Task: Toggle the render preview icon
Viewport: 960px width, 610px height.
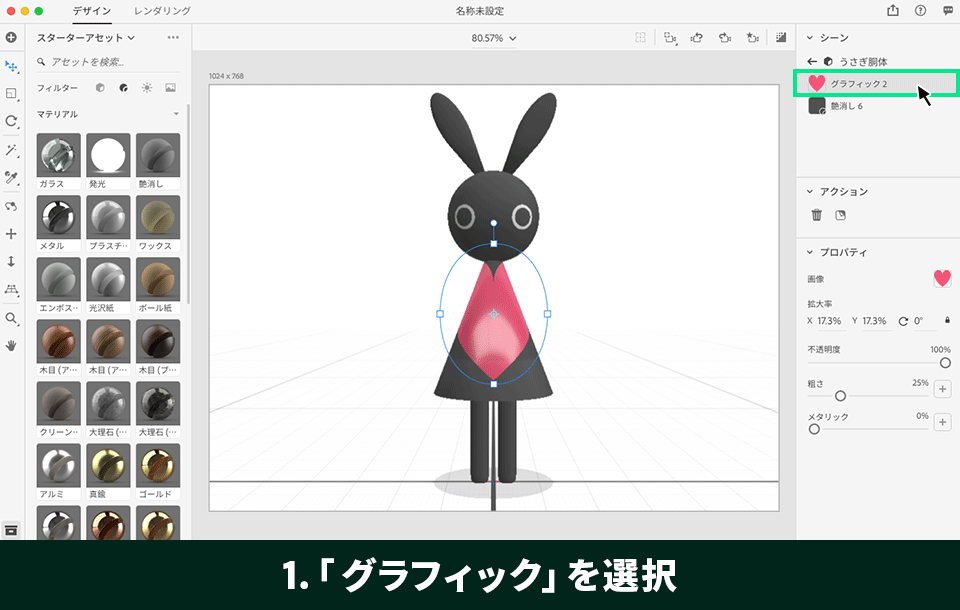Action: (x=780, y=38)
